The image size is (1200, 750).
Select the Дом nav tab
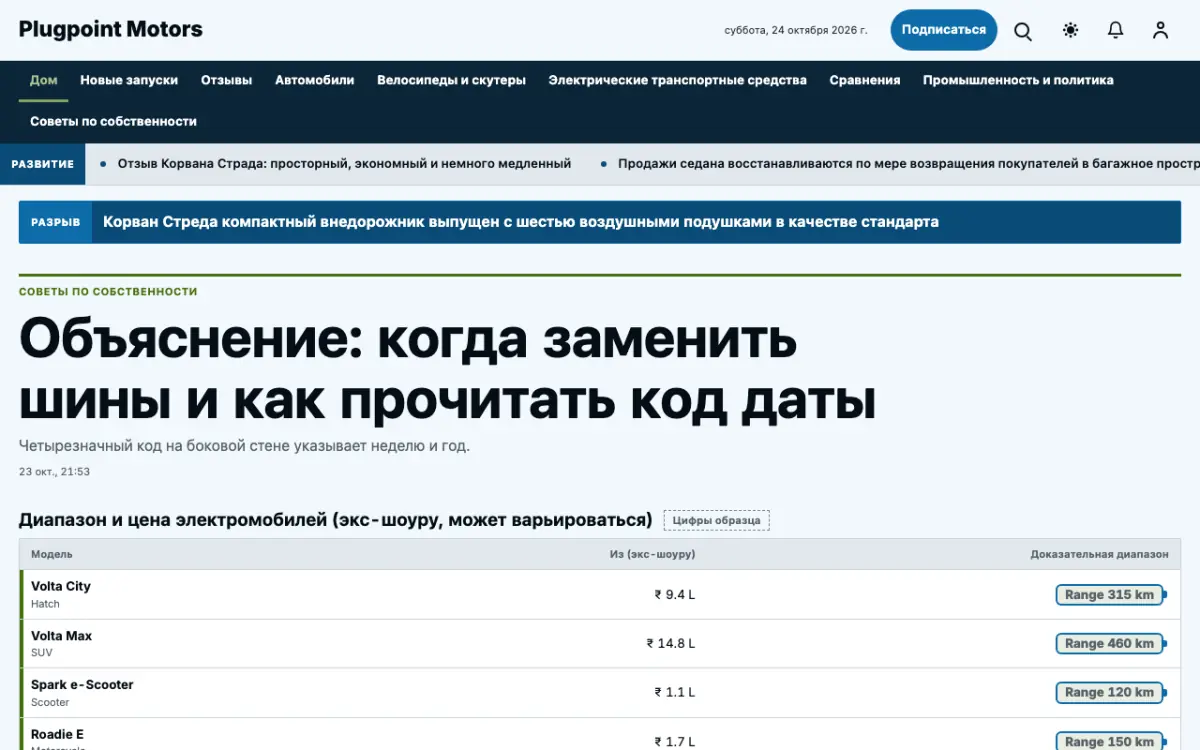click(44, 80)
